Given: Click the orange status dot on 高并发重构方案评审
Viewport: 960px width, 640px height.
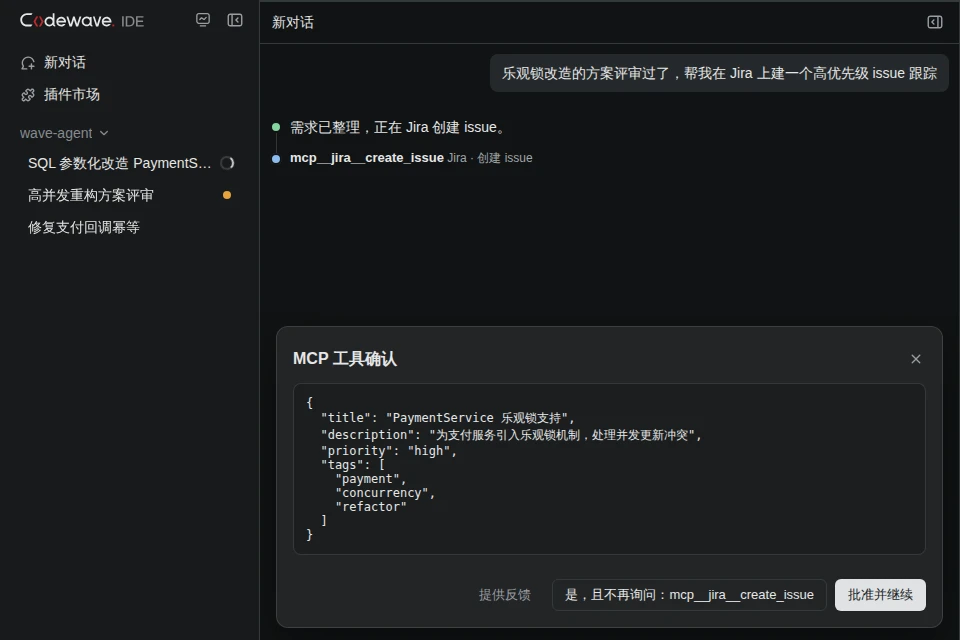Looking at the screenshot, I should pos(227,195).
